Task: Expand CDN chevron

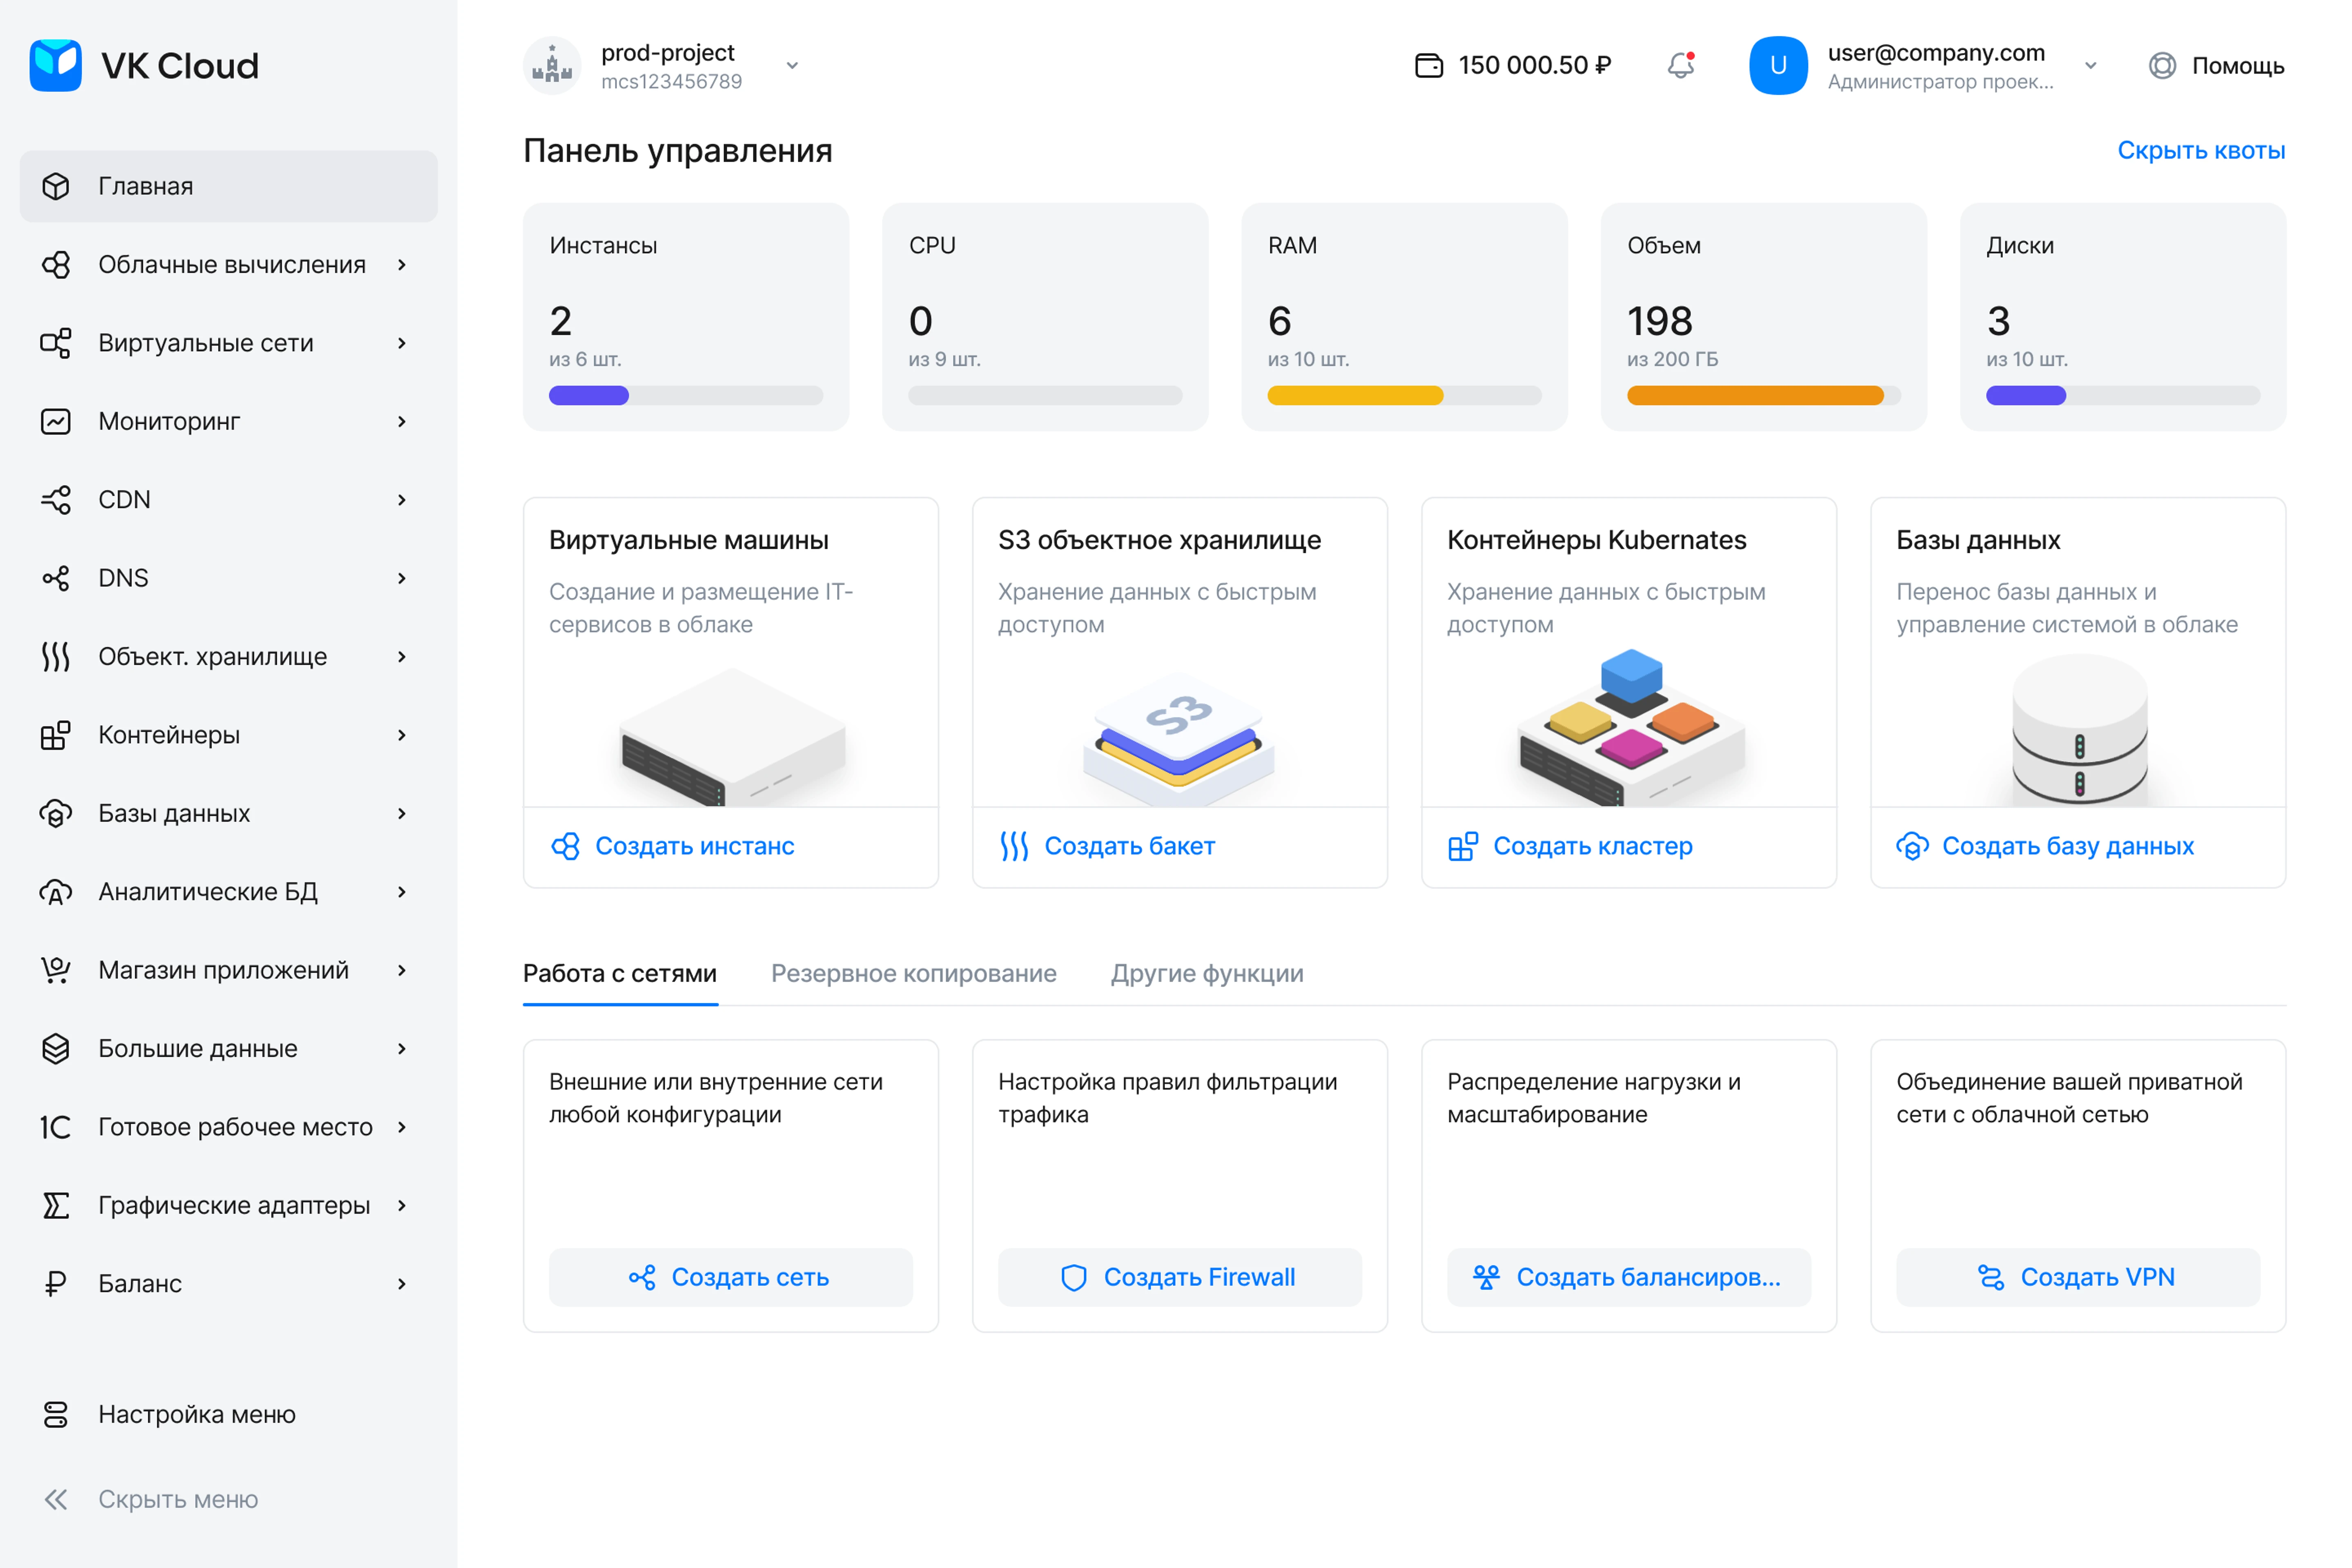Action: click(402, 499)
